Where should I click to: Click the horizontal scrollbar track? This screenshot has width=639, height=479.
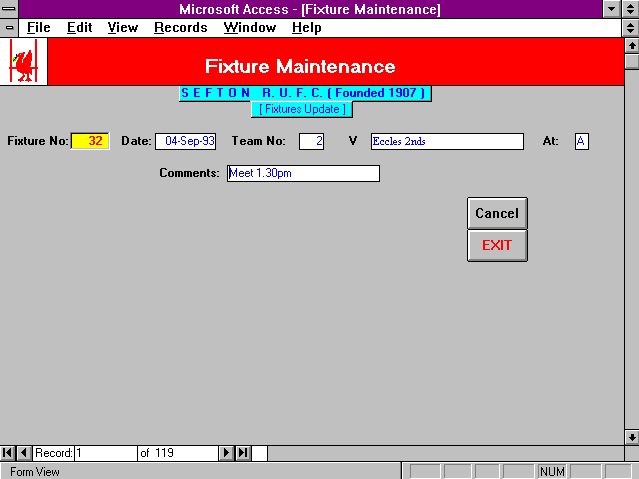click(446, 453)
